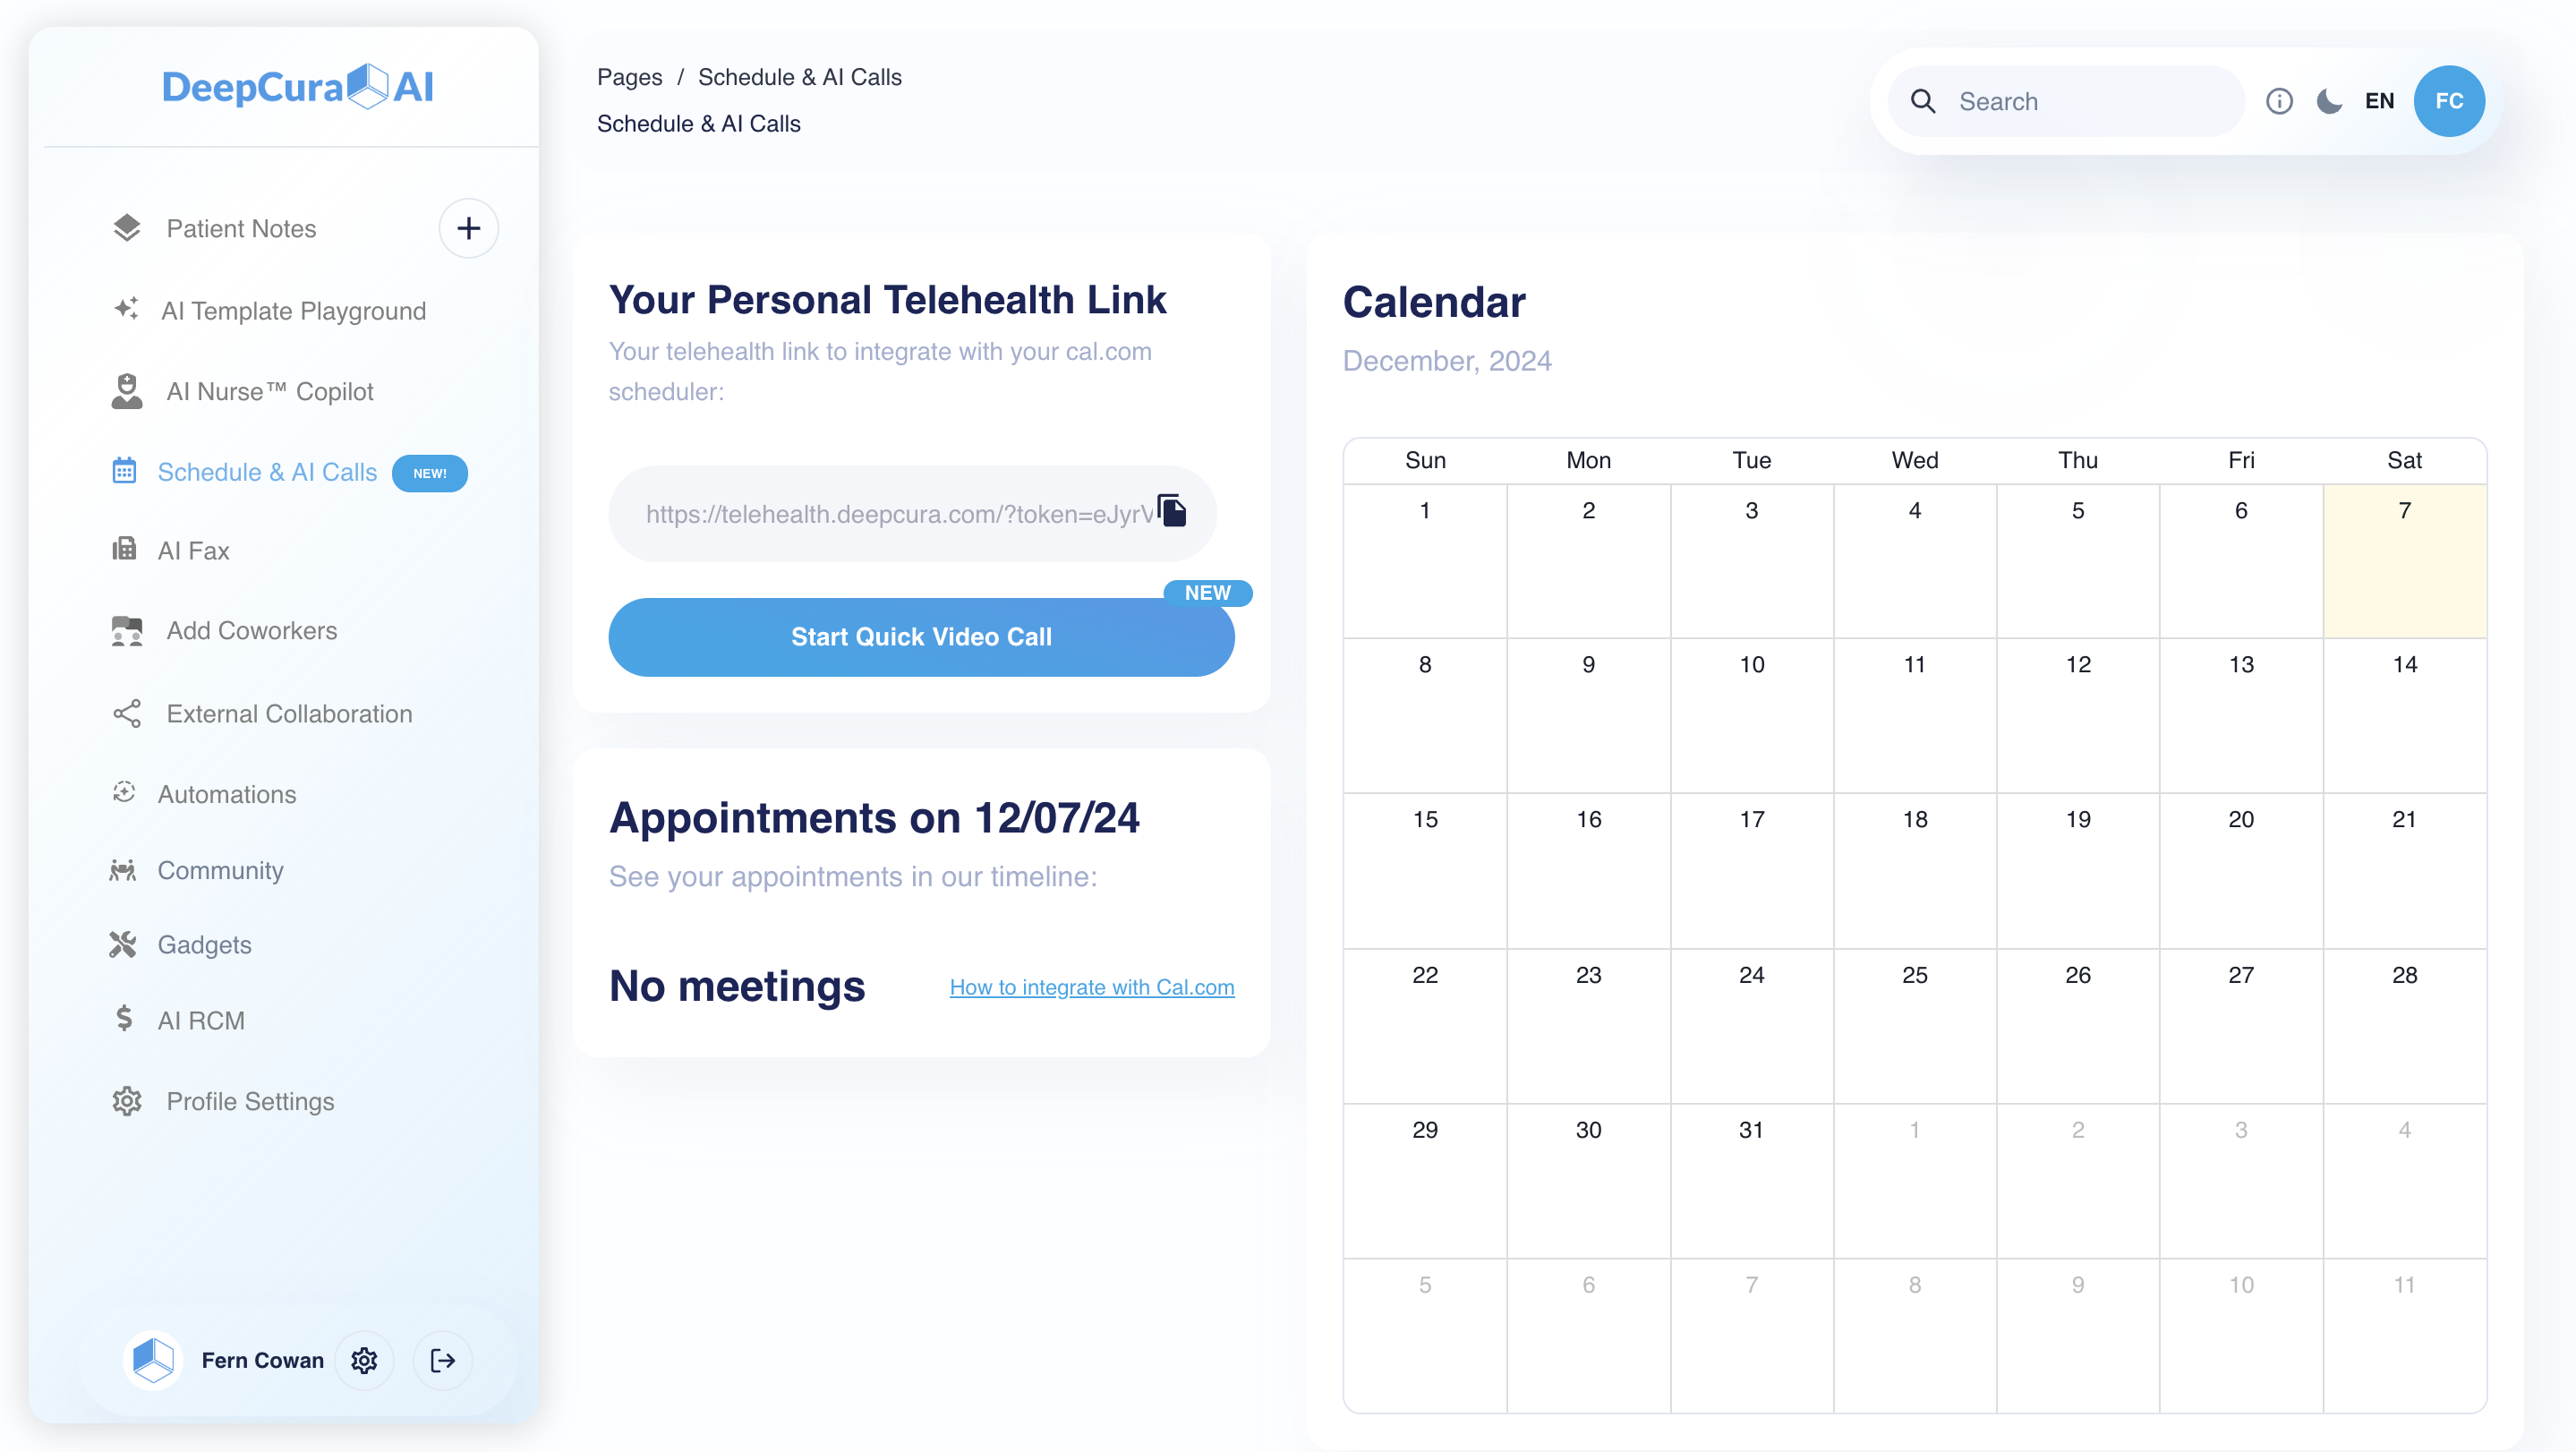Copy the telehealth link with the copy icon
The image size is (2576, 1452).
click(x=1172, y=510)
